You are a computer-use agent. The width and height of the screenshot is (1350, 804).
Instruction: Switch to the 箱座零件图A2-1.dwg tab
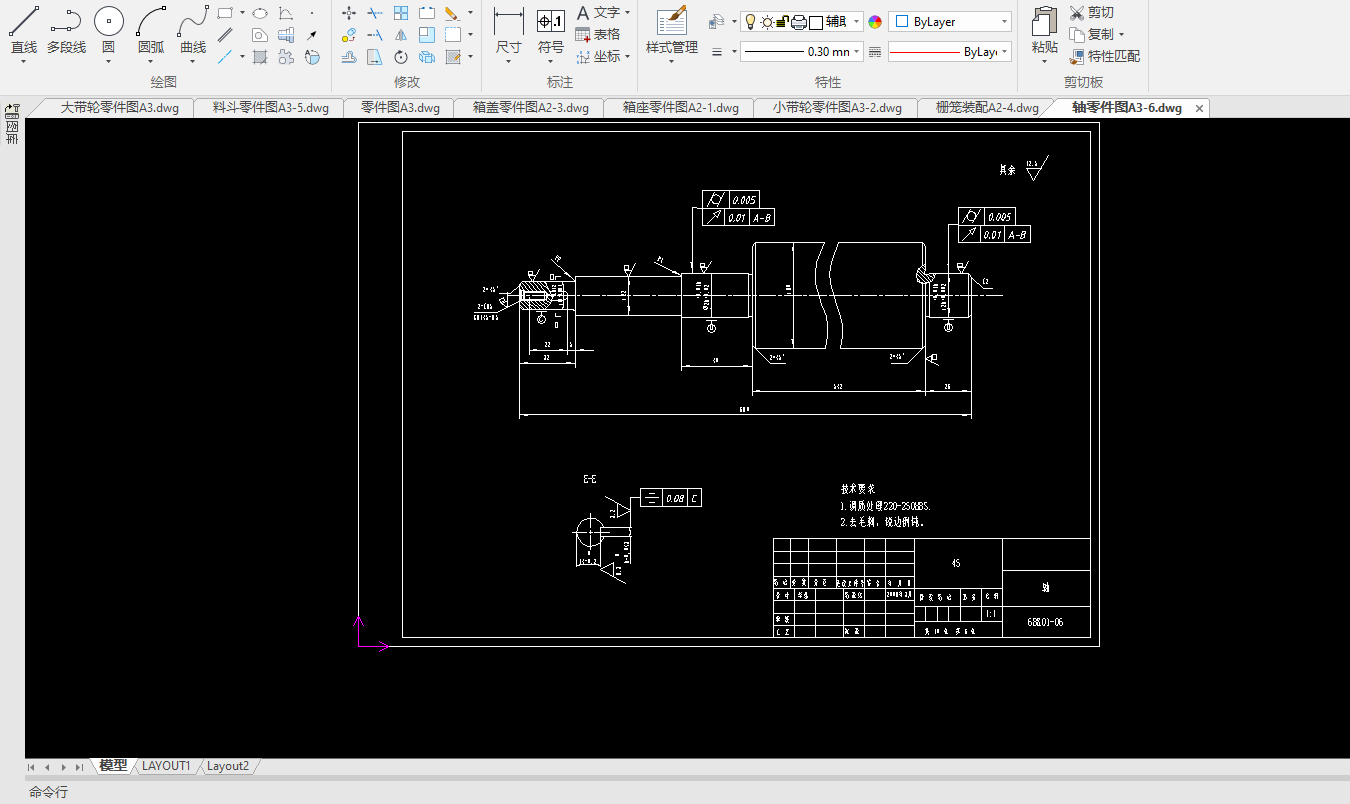(x=680, y=108)
